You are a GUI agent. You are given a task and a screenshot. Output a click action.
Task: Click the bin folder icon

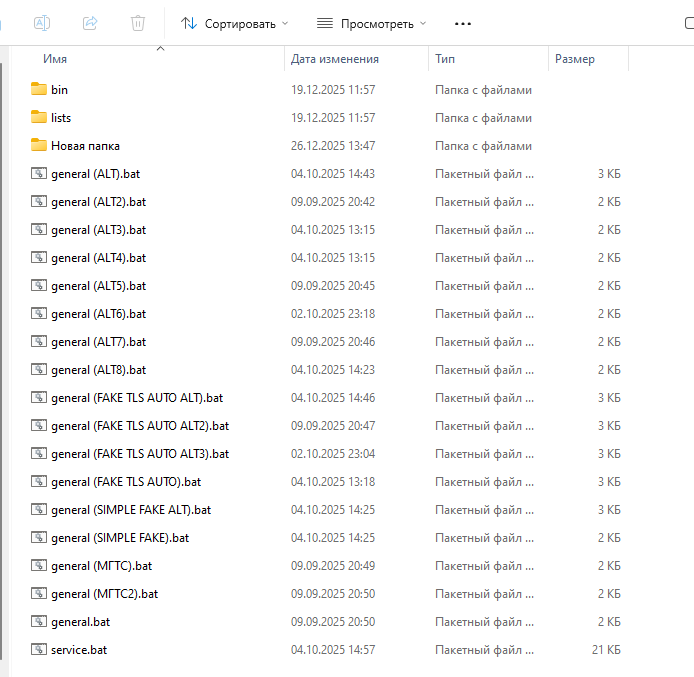point(39,89)
